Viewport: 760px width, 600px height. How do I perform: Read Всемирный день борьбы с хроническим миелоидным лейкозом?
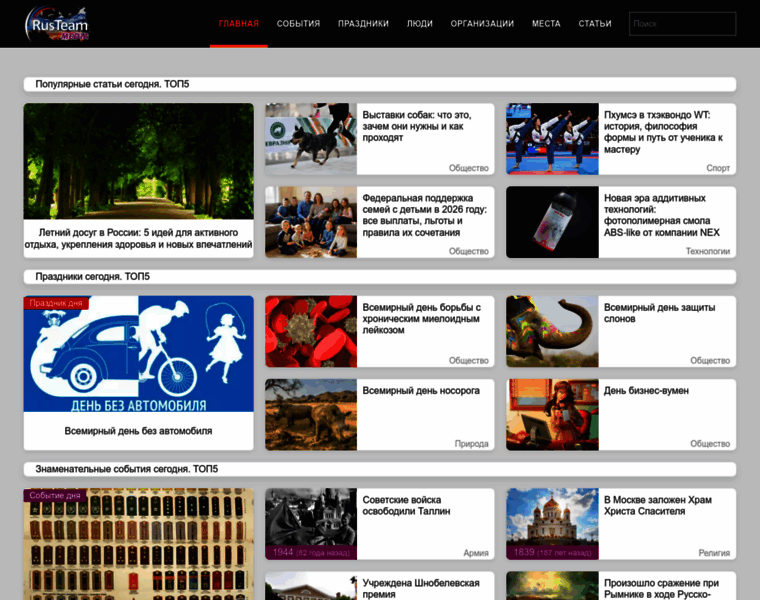point(421,319)
